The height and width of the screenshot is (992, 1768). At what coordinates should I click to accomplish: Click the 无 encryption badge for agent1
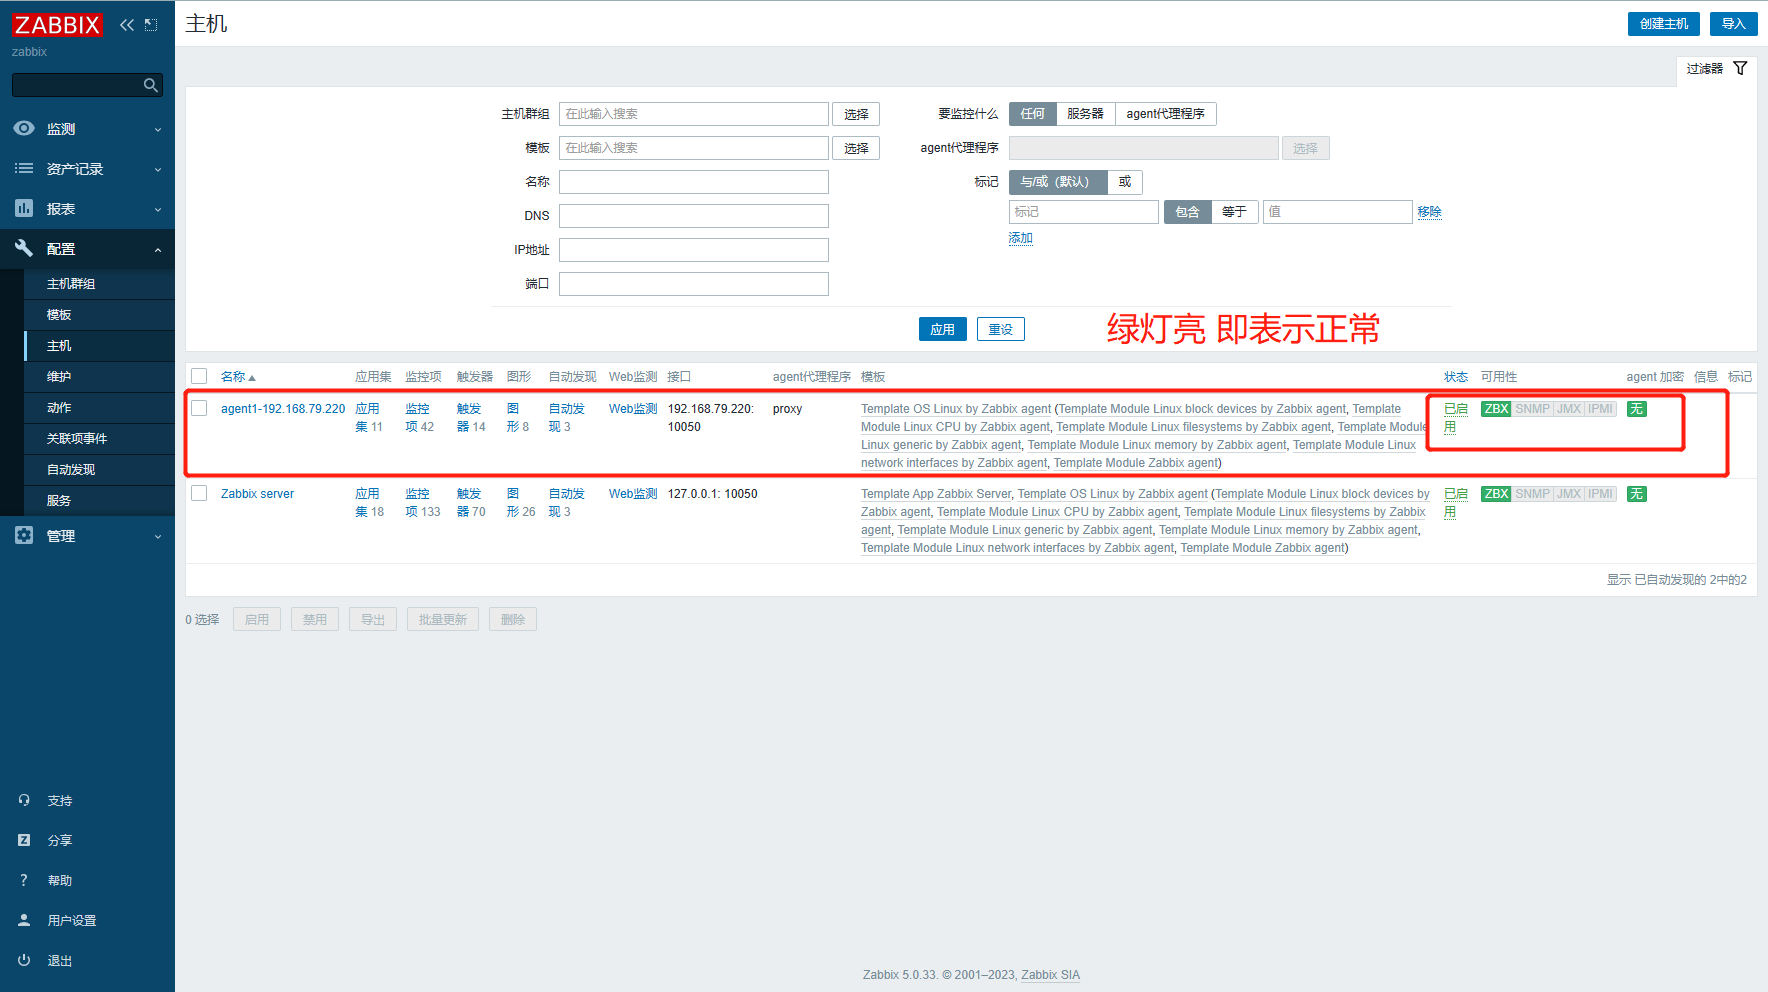(1636, 409)
